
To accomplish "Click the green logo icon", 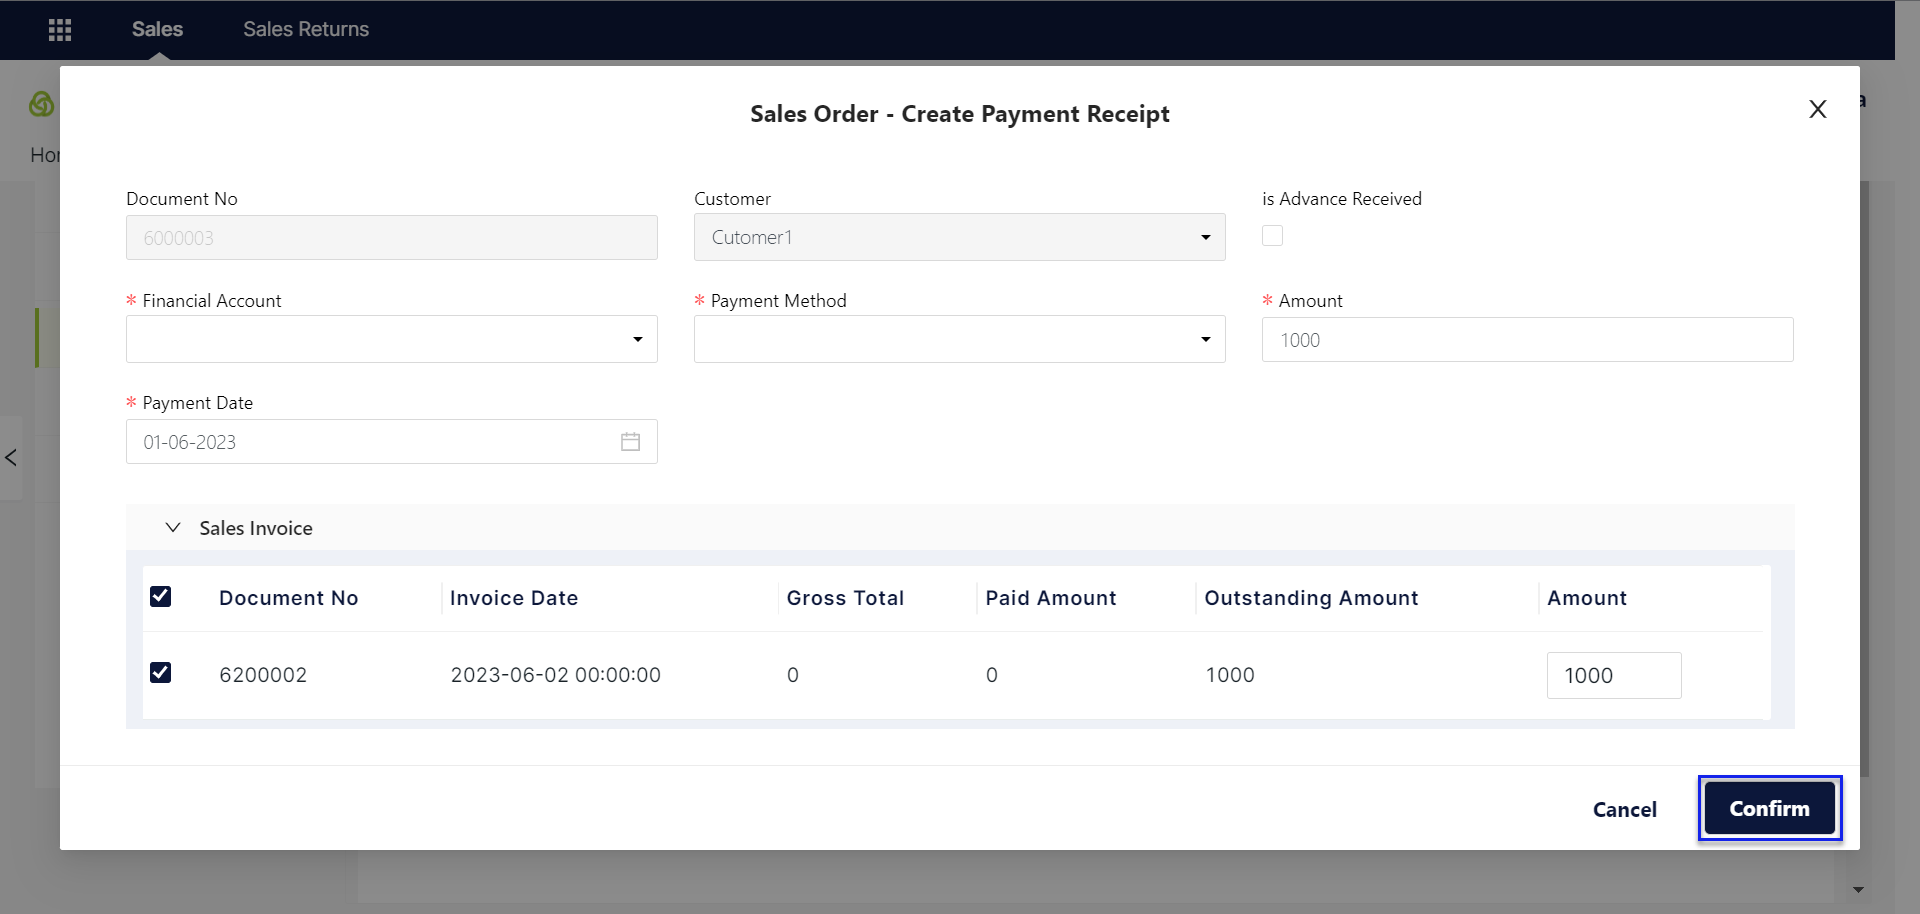I will point(42,104).
